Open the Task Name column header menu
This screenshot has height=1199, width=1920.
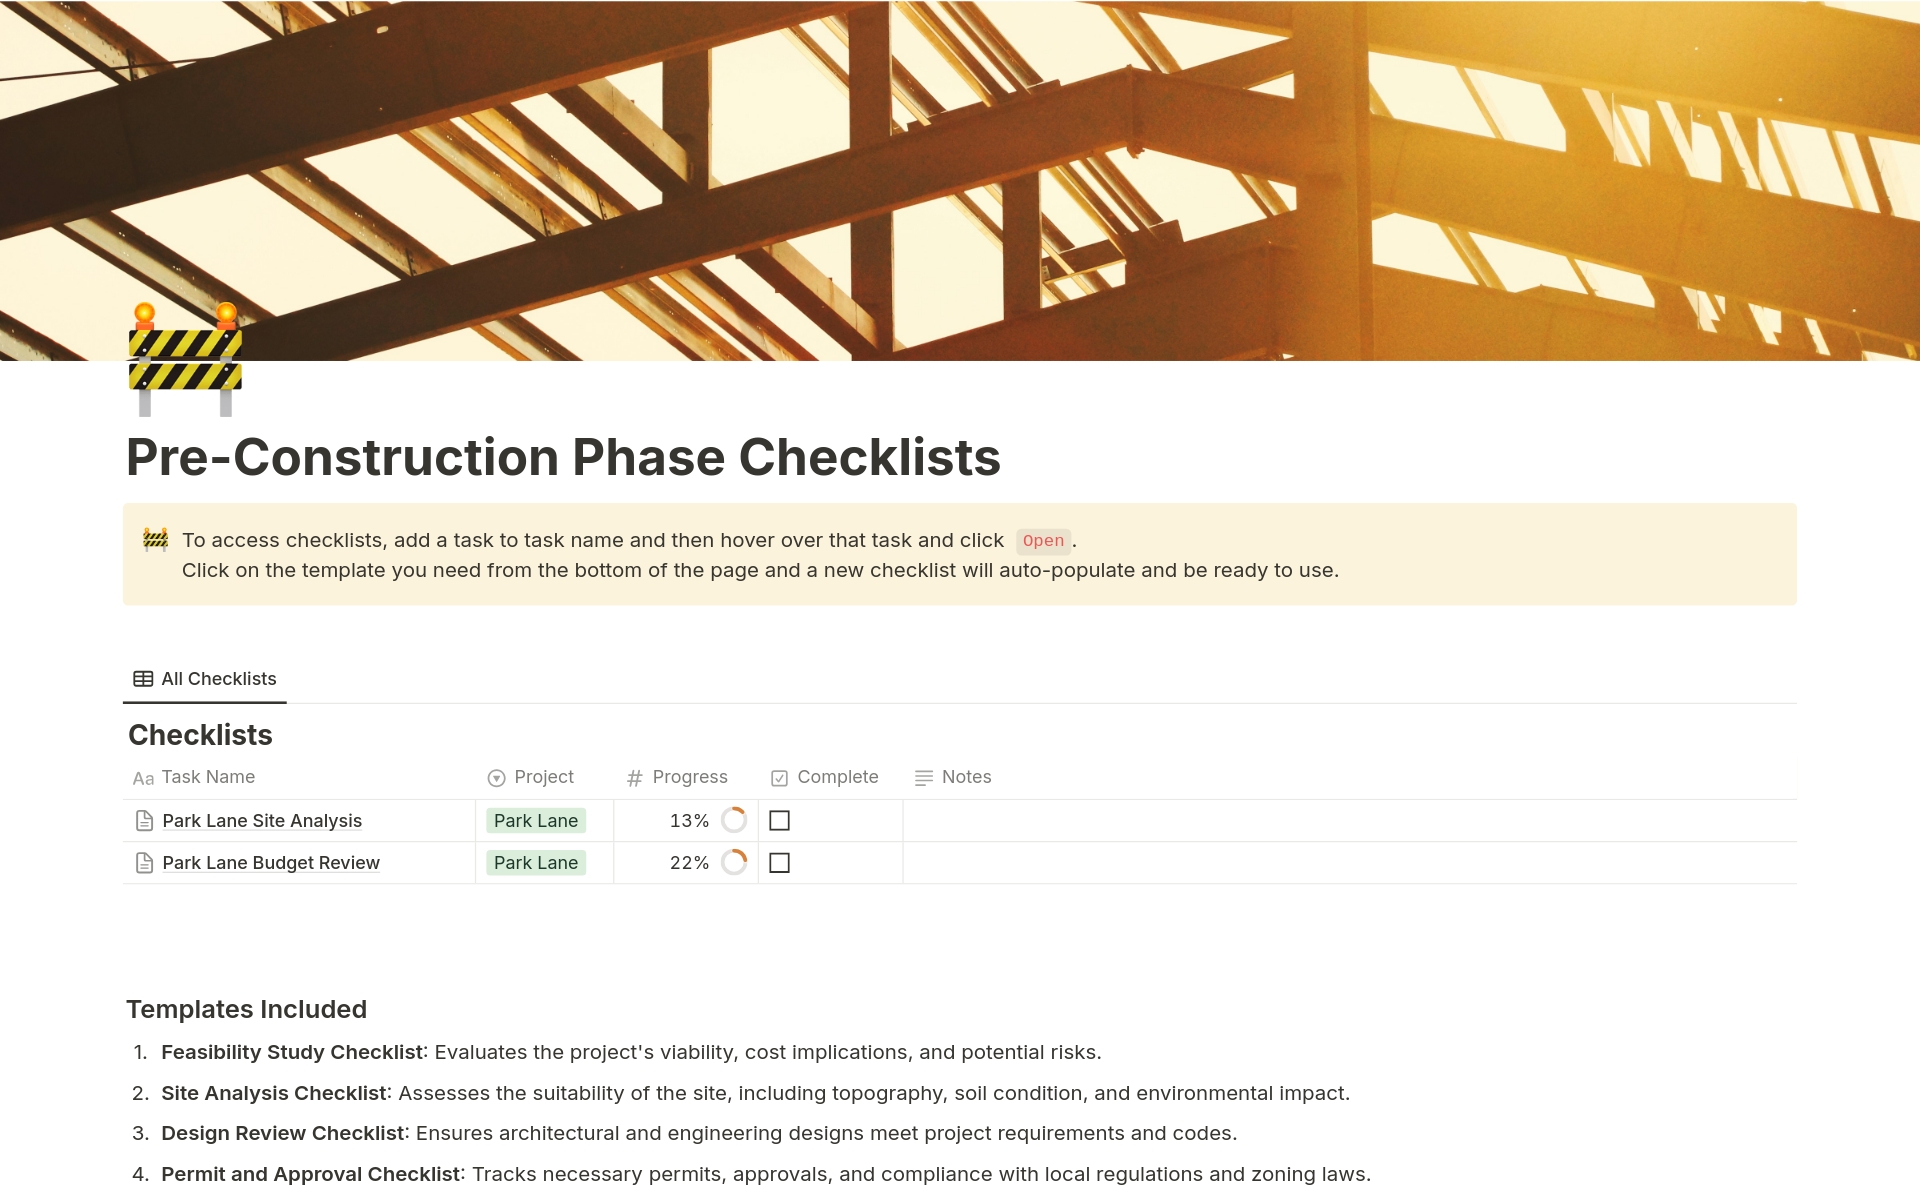click(x=208, y=777)
